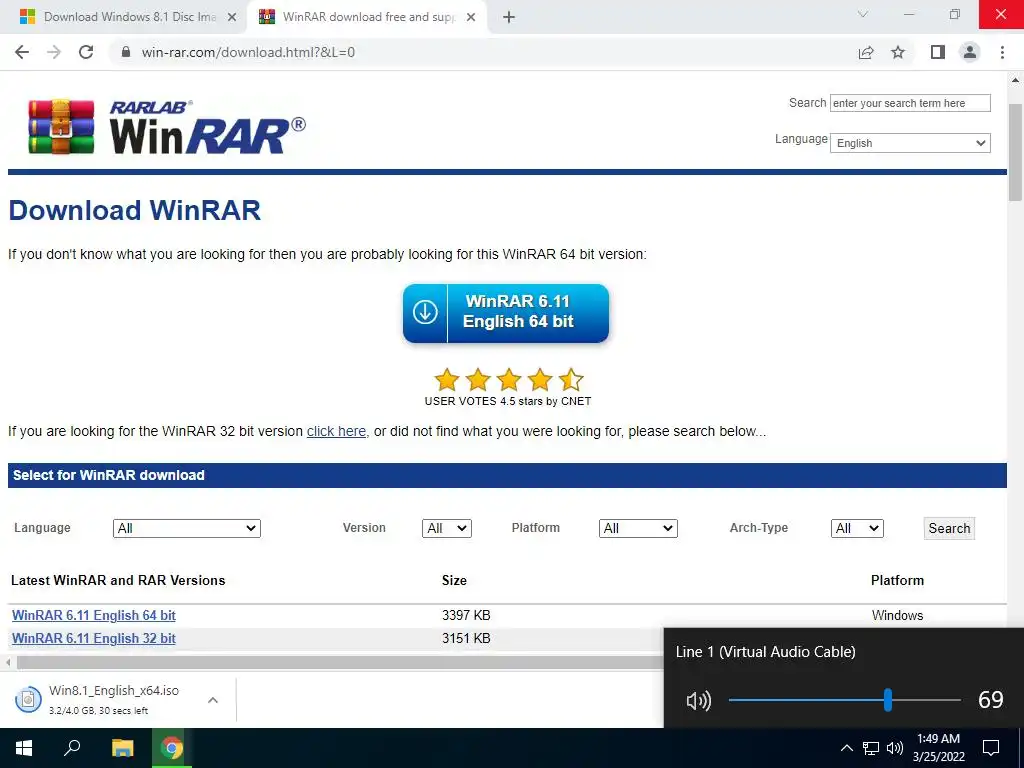1024x768 pixels.
Task: Open a new browser tab
Action: click(x=509, y=17)
